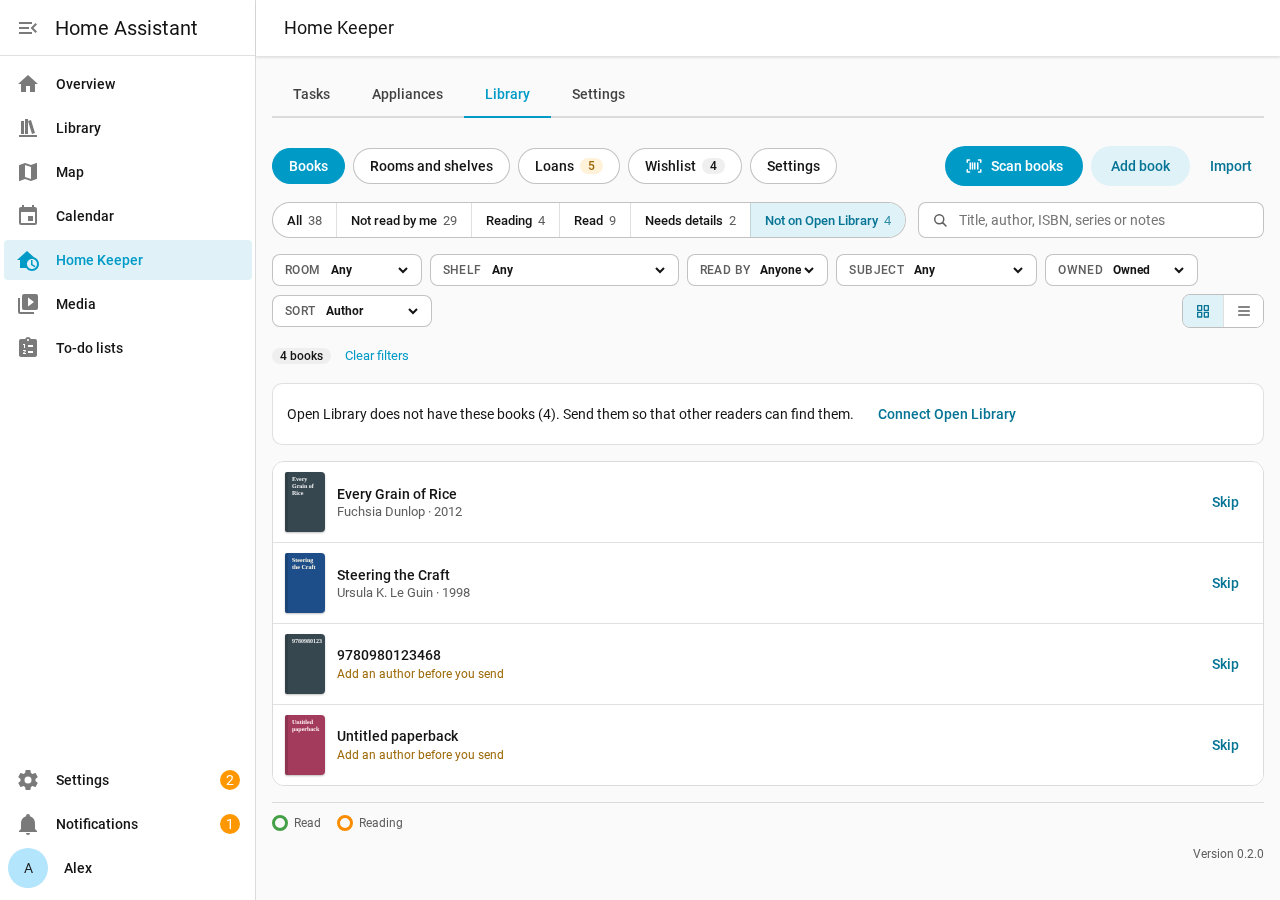Click the Add book button
The width and height of the screenshot is (1280, 900).
[1140, 166]
